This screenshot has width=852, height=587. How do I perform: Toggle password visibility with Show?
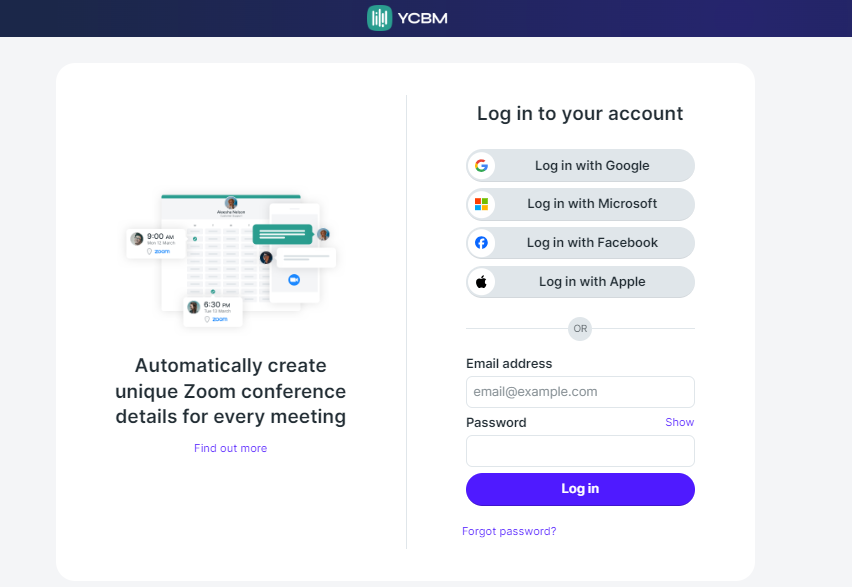coord(679,422)
